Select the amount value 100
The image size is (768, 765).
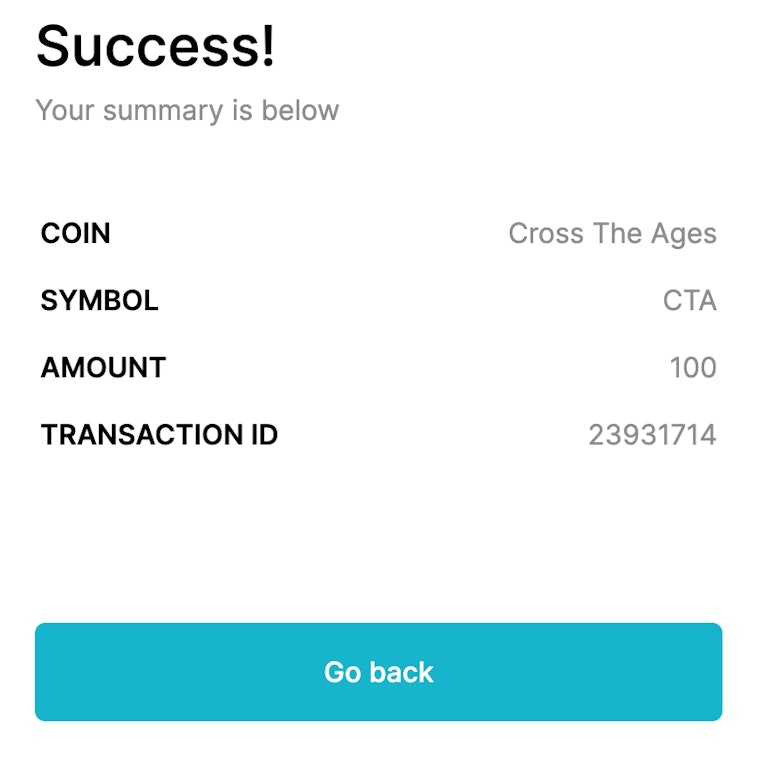click(x=692, y=368)
